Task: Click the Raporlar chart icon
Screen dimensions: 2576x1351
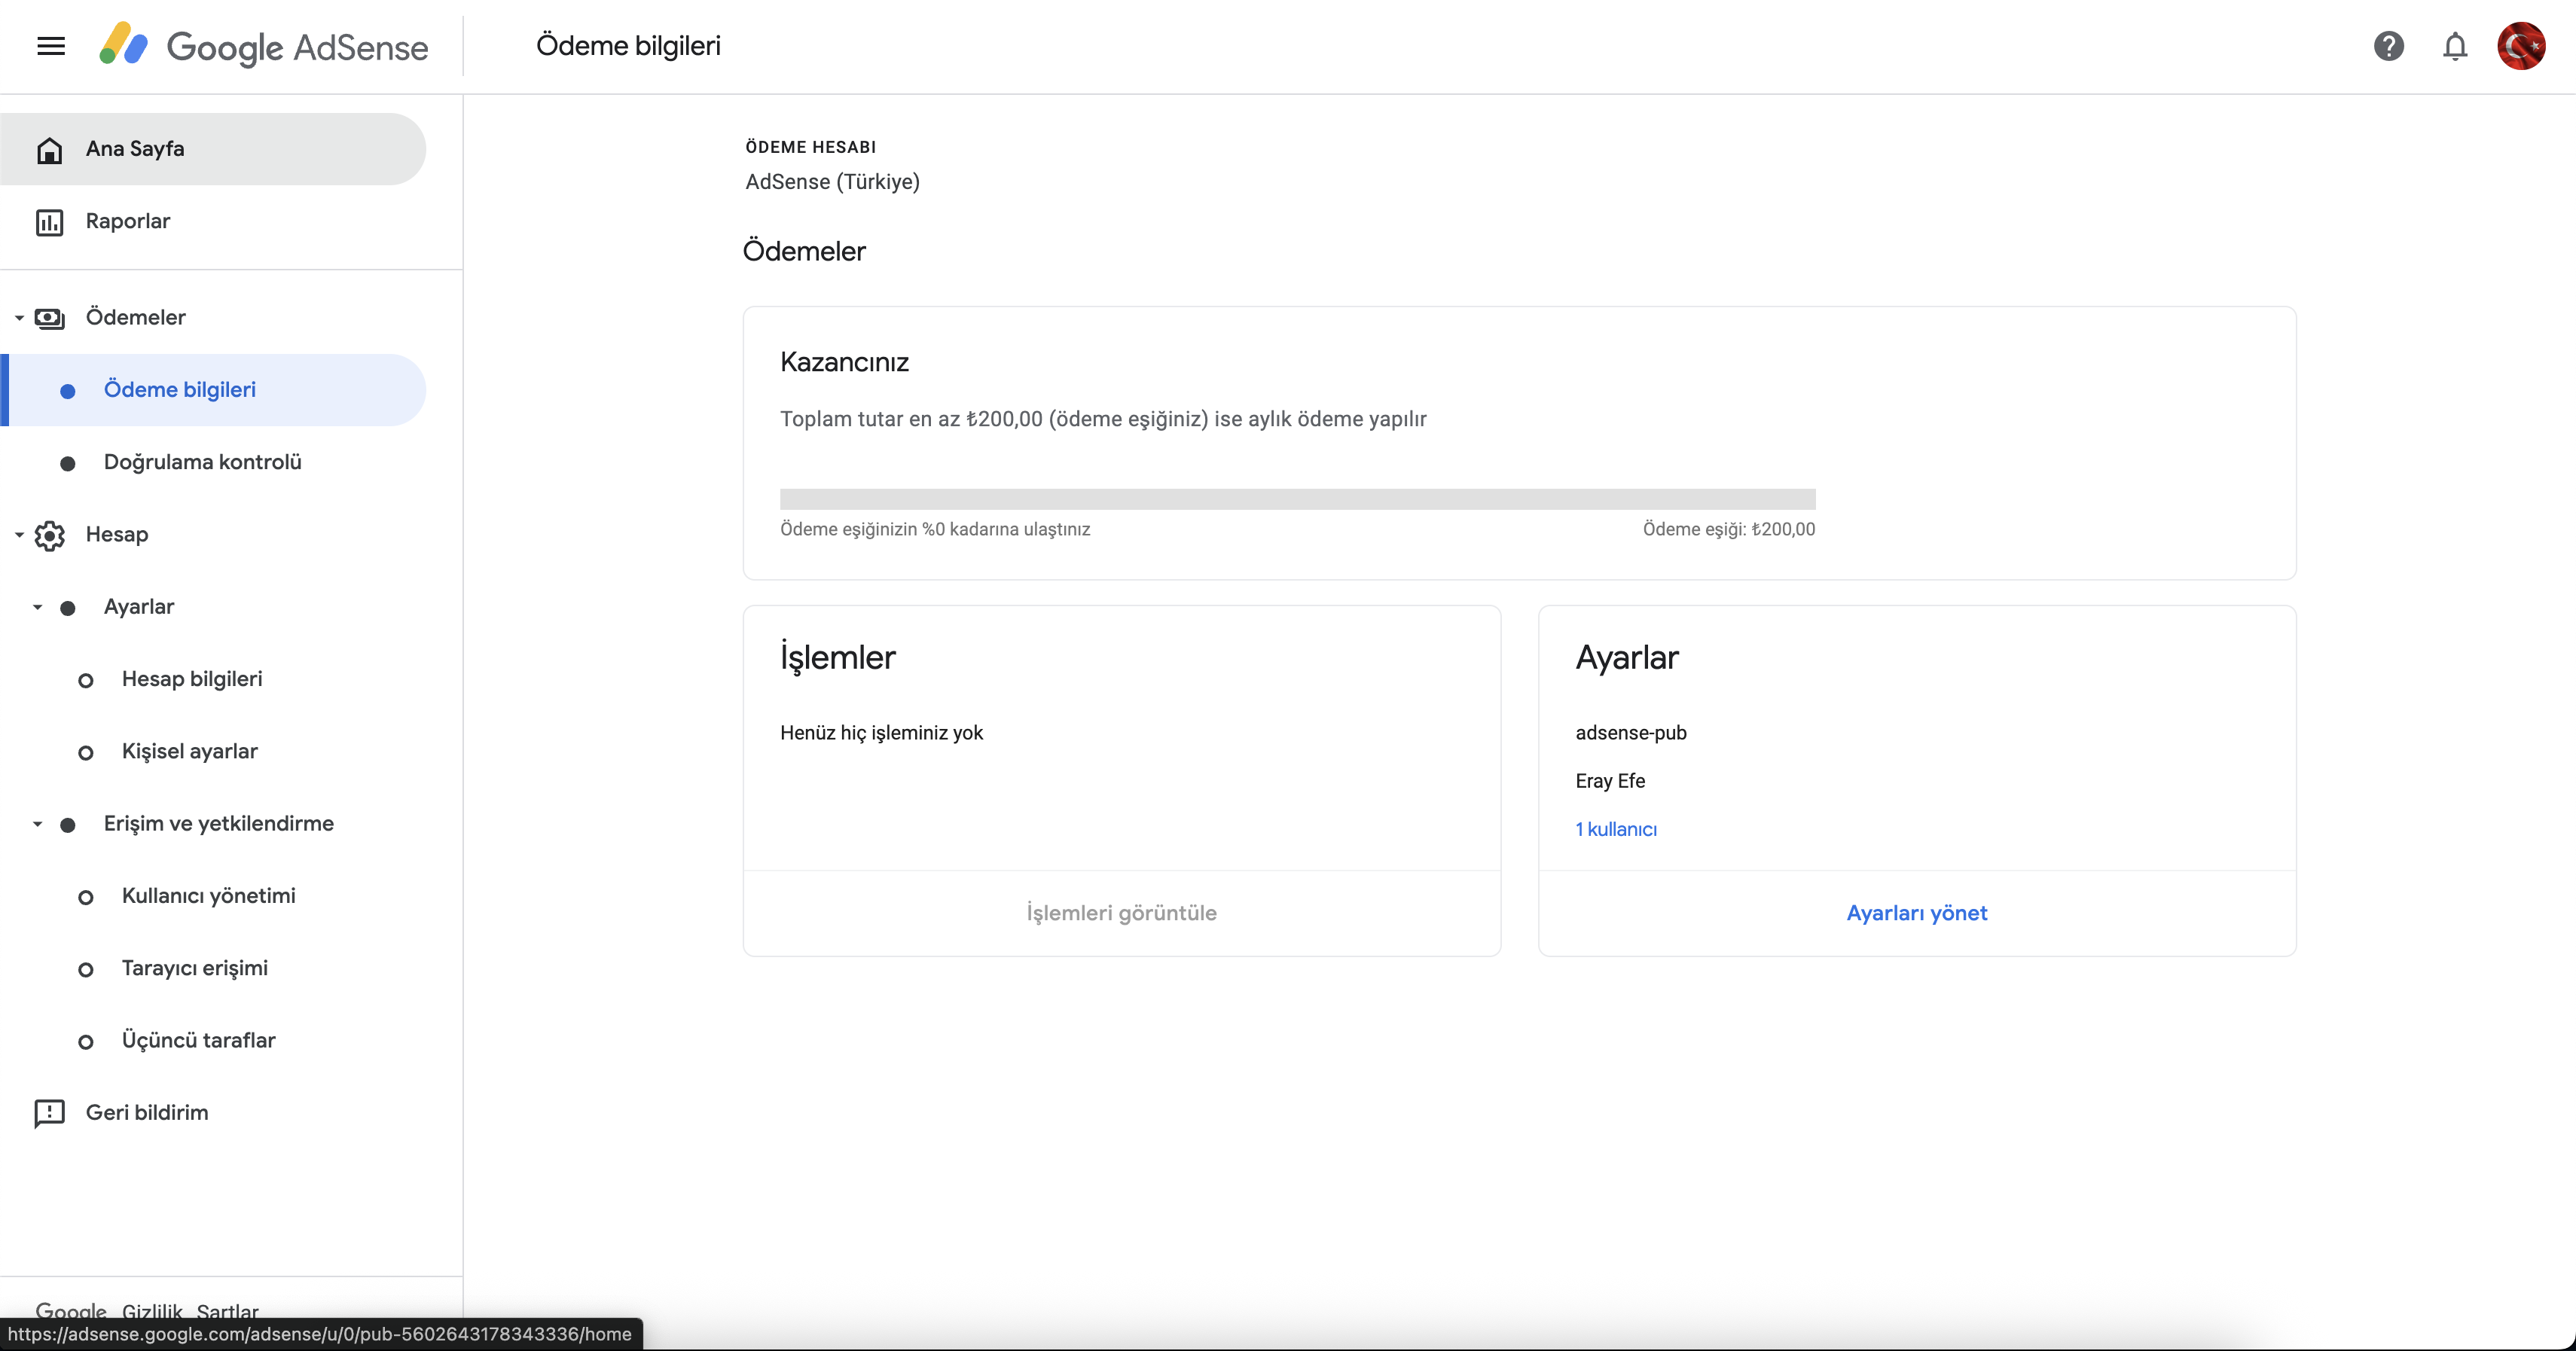Action: 49,222
